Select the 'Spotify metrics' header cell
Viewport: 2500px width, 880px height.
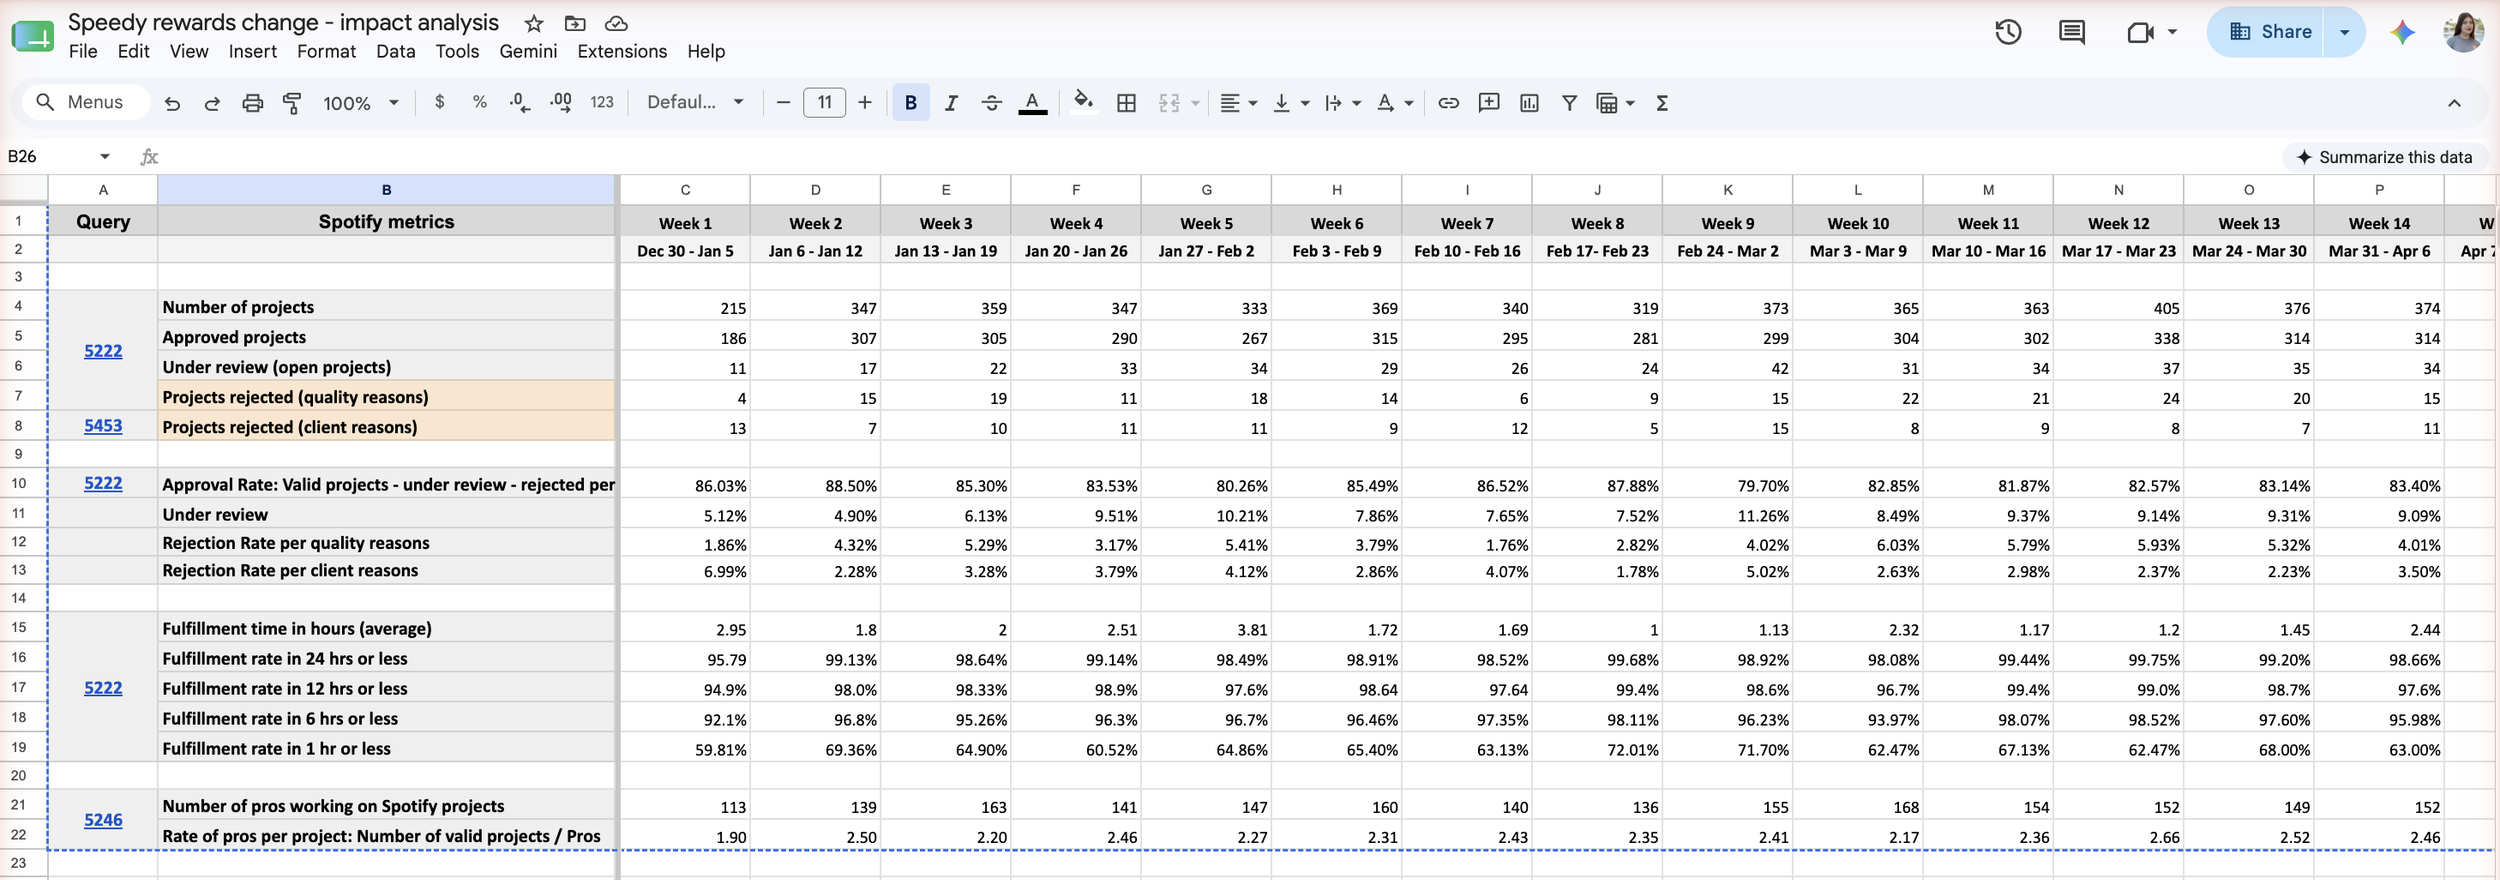click(386, 222)
